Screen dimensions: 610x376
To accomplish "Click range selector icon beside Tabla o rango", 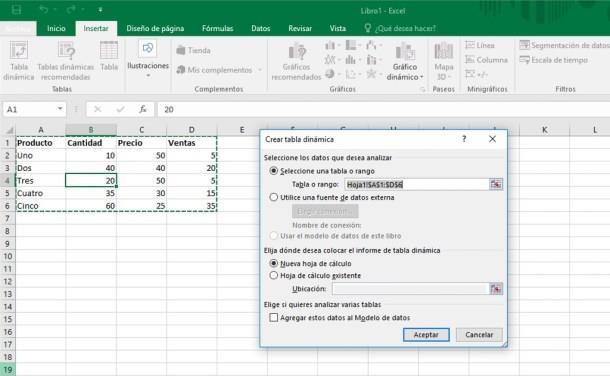I will coord(496,184).
